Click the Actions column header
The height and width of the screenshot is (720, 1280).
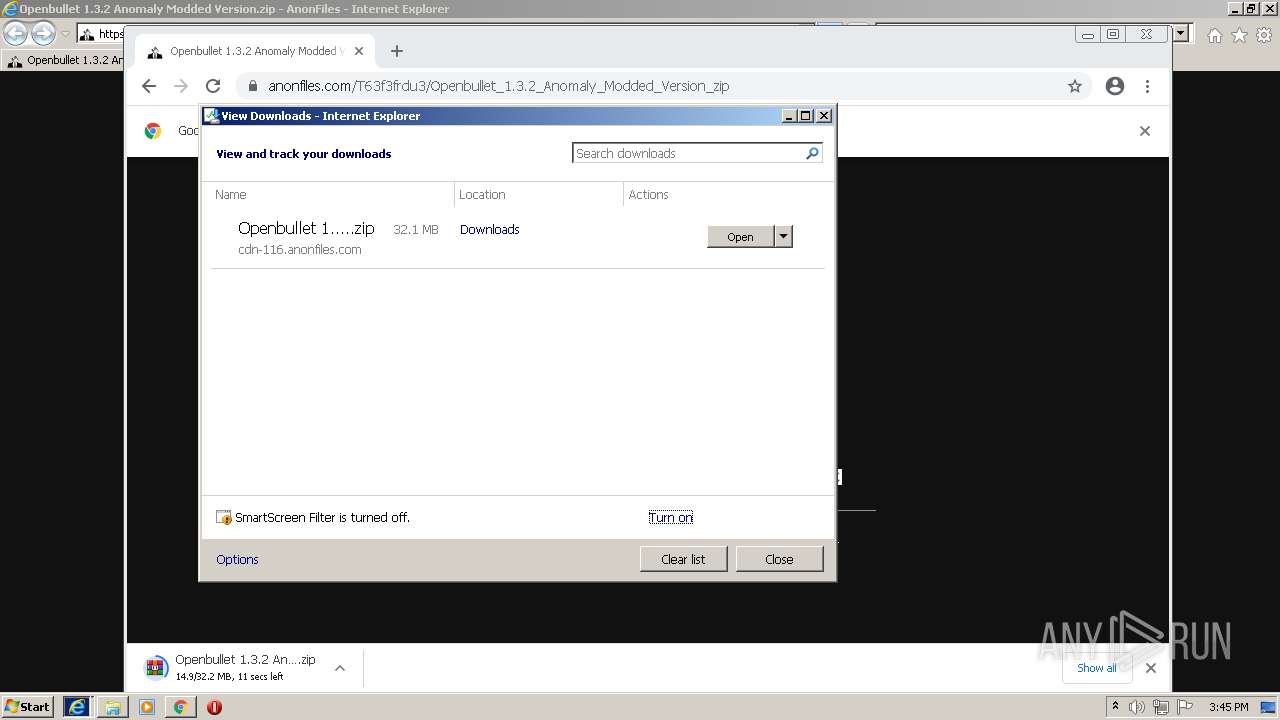click(648, 195)
